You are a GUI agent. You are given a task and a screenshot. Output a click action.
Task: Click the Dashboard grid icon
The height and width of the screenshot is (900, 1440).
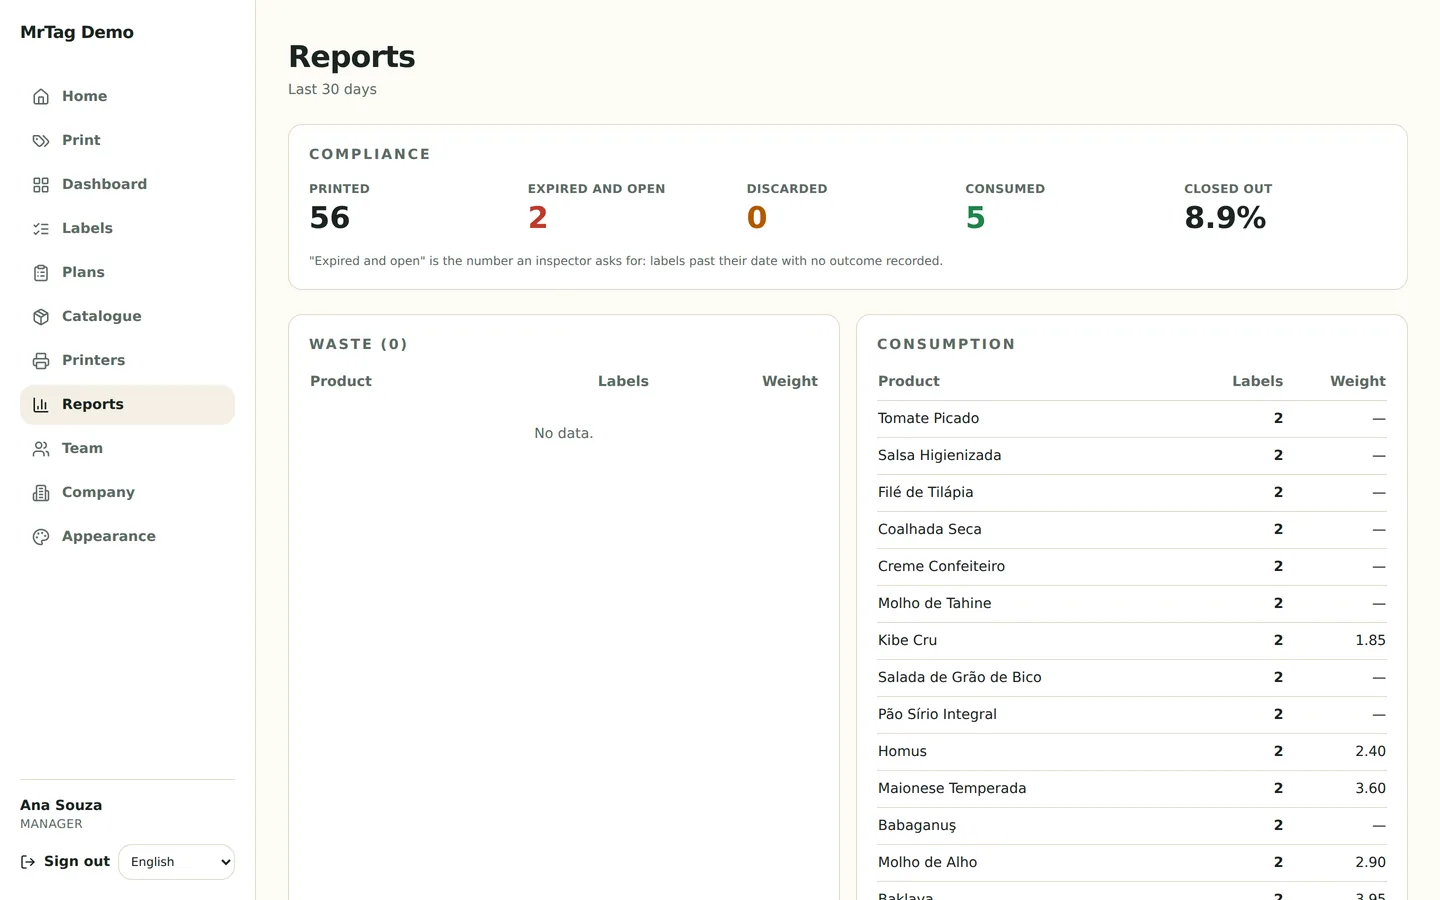41,184
